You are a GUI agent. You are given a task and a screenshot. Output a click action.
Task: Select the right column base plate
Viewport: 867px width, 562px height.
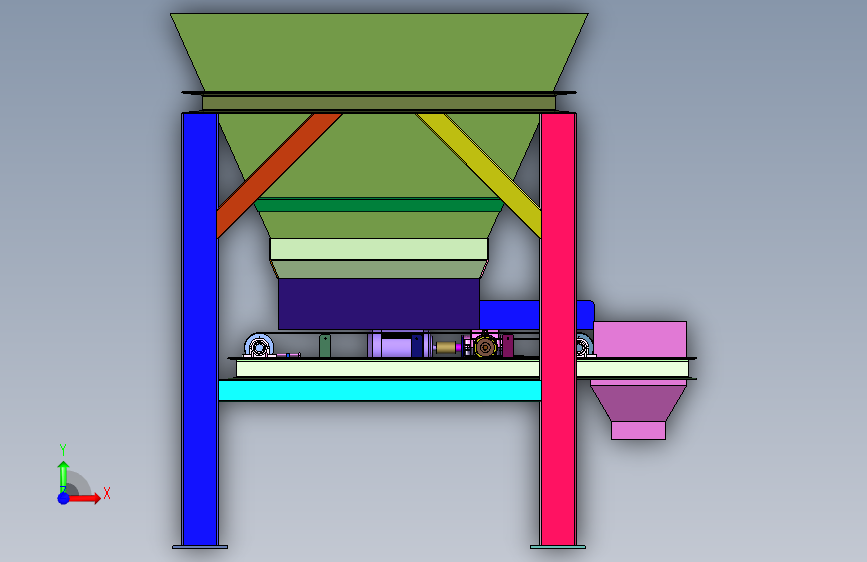tap(558, 547)
